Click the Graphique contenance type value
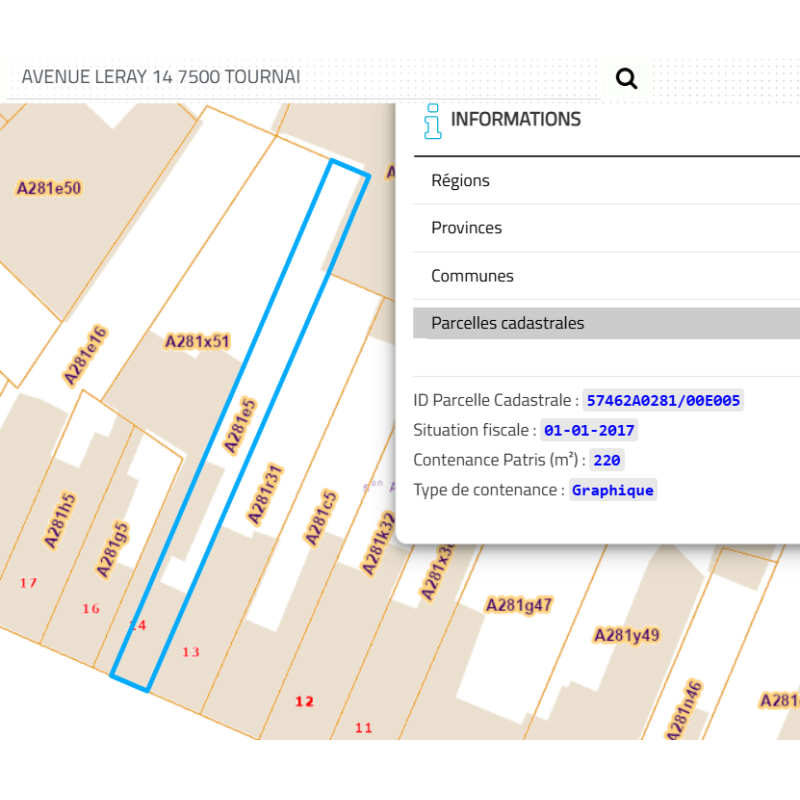 coord(612,490)
